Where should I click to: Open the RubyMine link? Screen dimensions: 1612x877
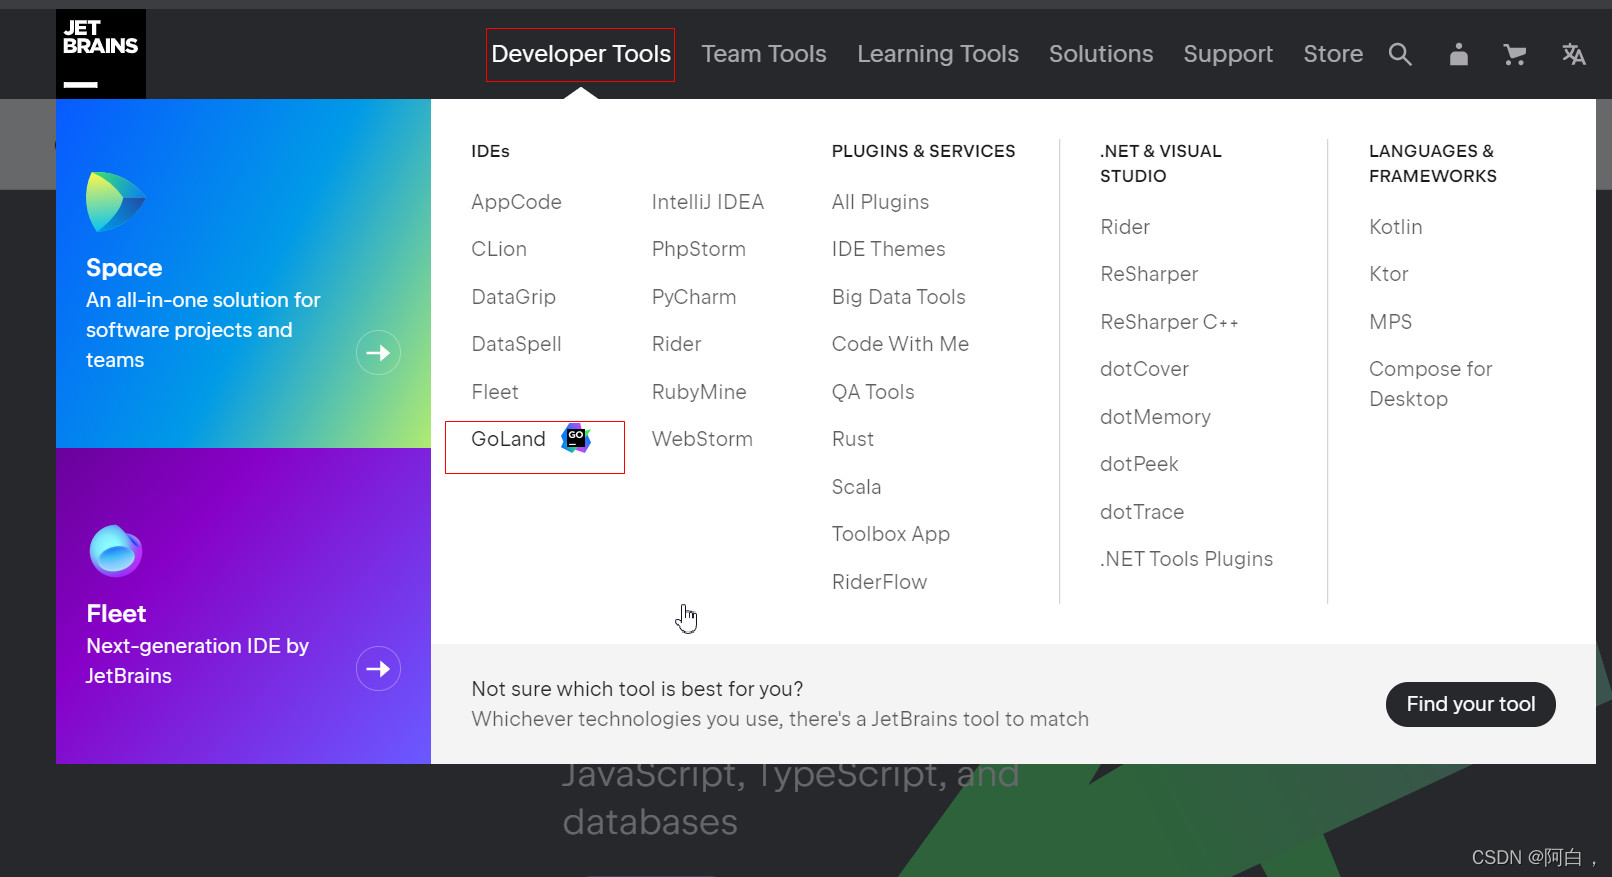click(699, 392)
